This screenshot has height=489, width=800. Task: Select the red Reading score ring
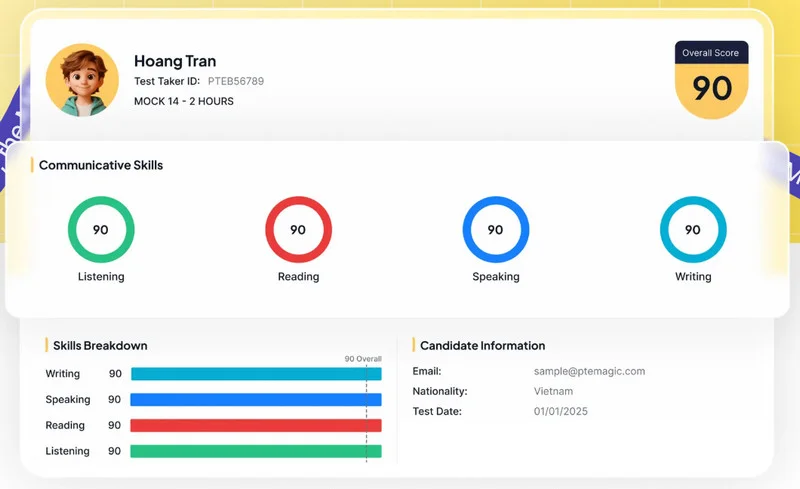[298, 230]
